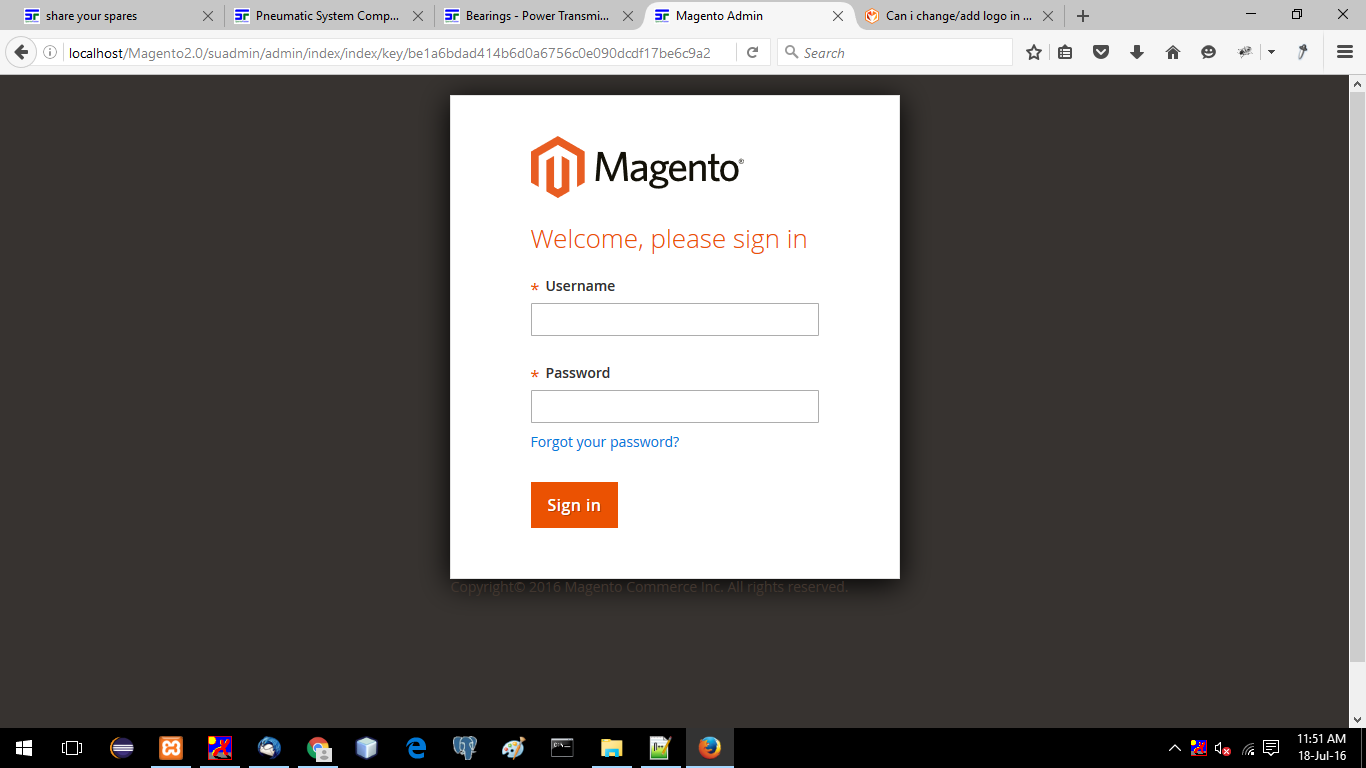
Task: Switch to 'Bearings - Power Transmi...' tab
Action: coord(536,16)
